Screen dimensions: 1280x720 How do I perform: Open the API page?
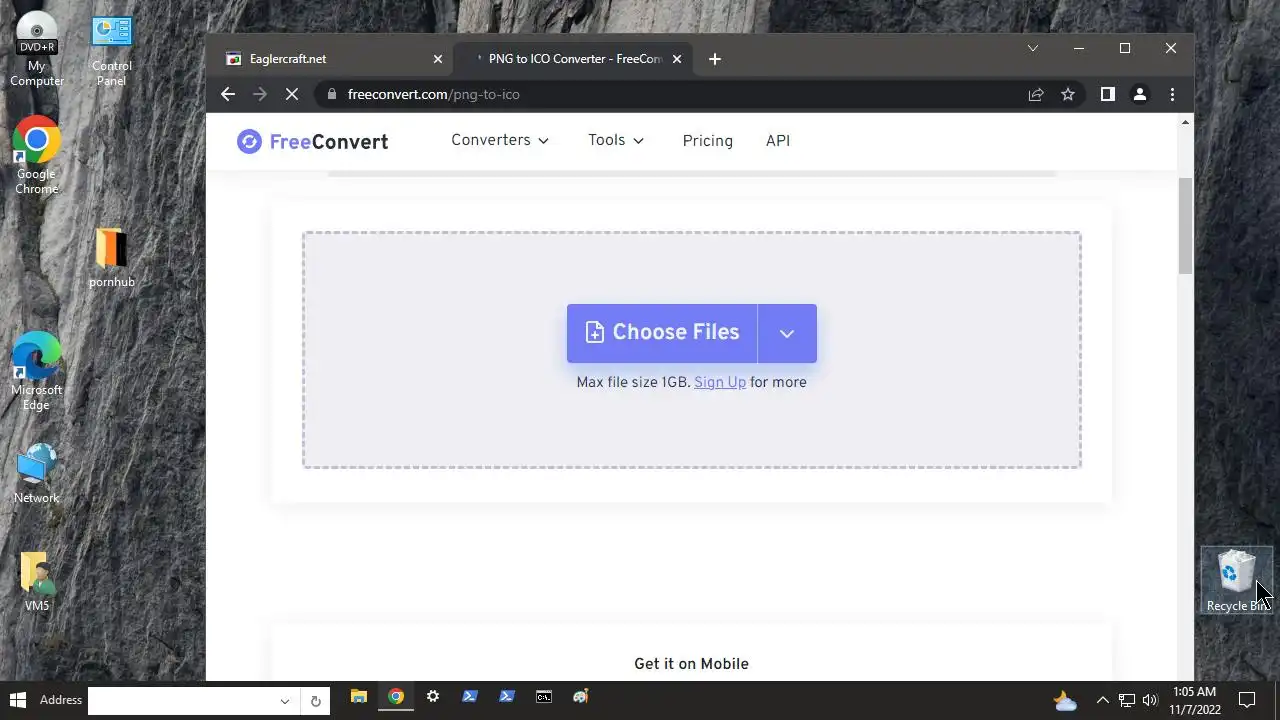tap(778, 141)
